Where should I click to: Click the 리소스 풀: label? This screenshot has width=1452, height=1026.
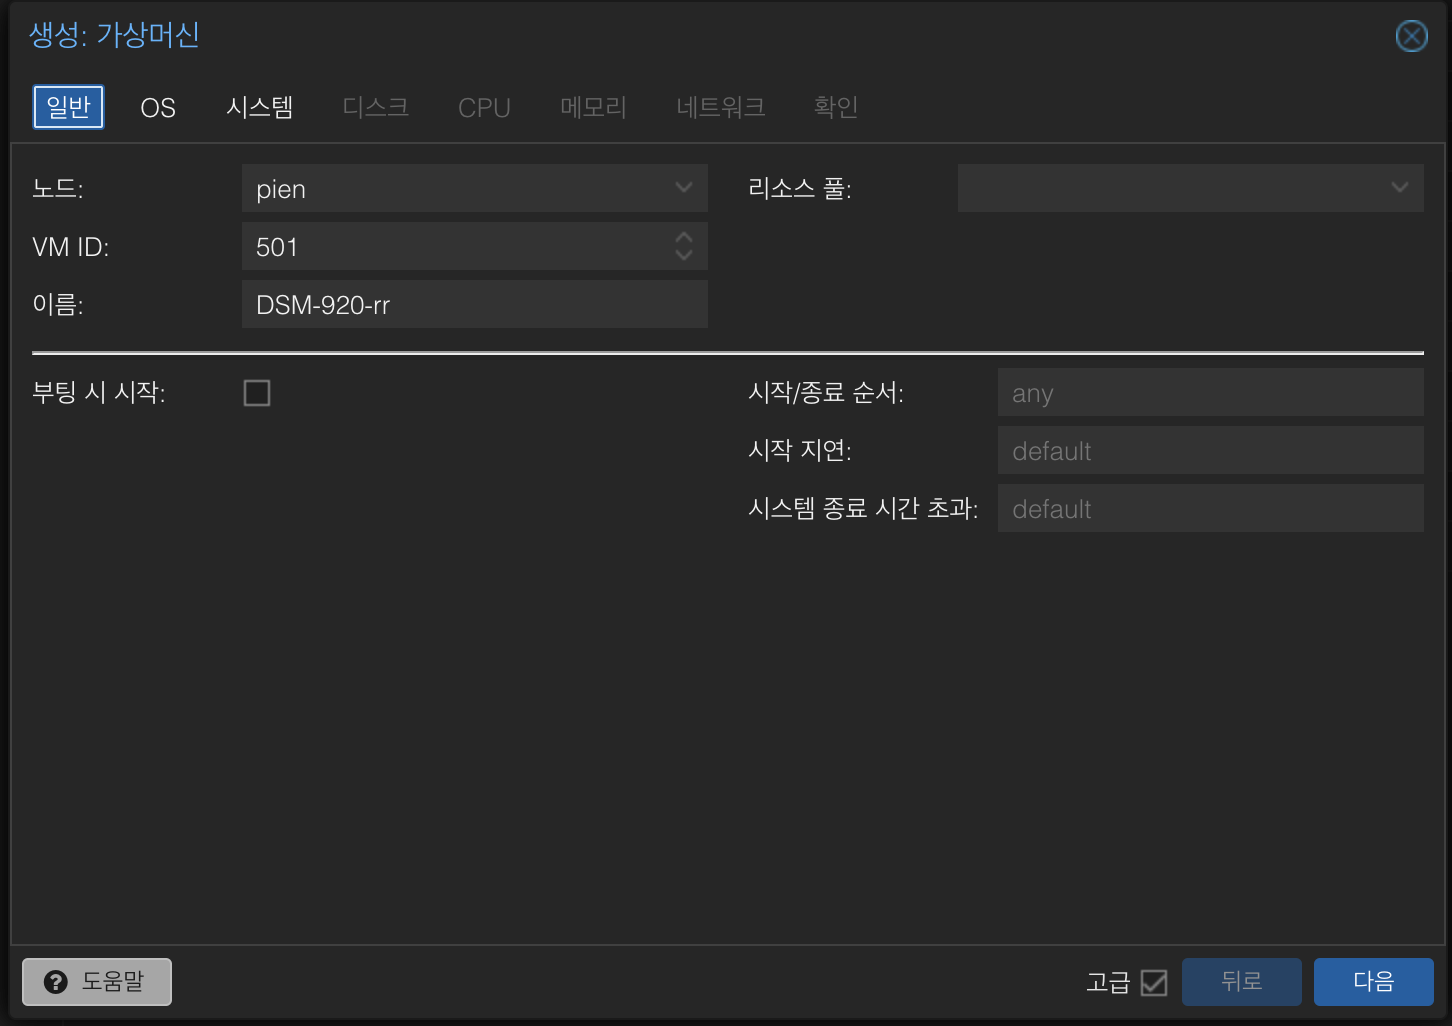[x=800, y=188]
